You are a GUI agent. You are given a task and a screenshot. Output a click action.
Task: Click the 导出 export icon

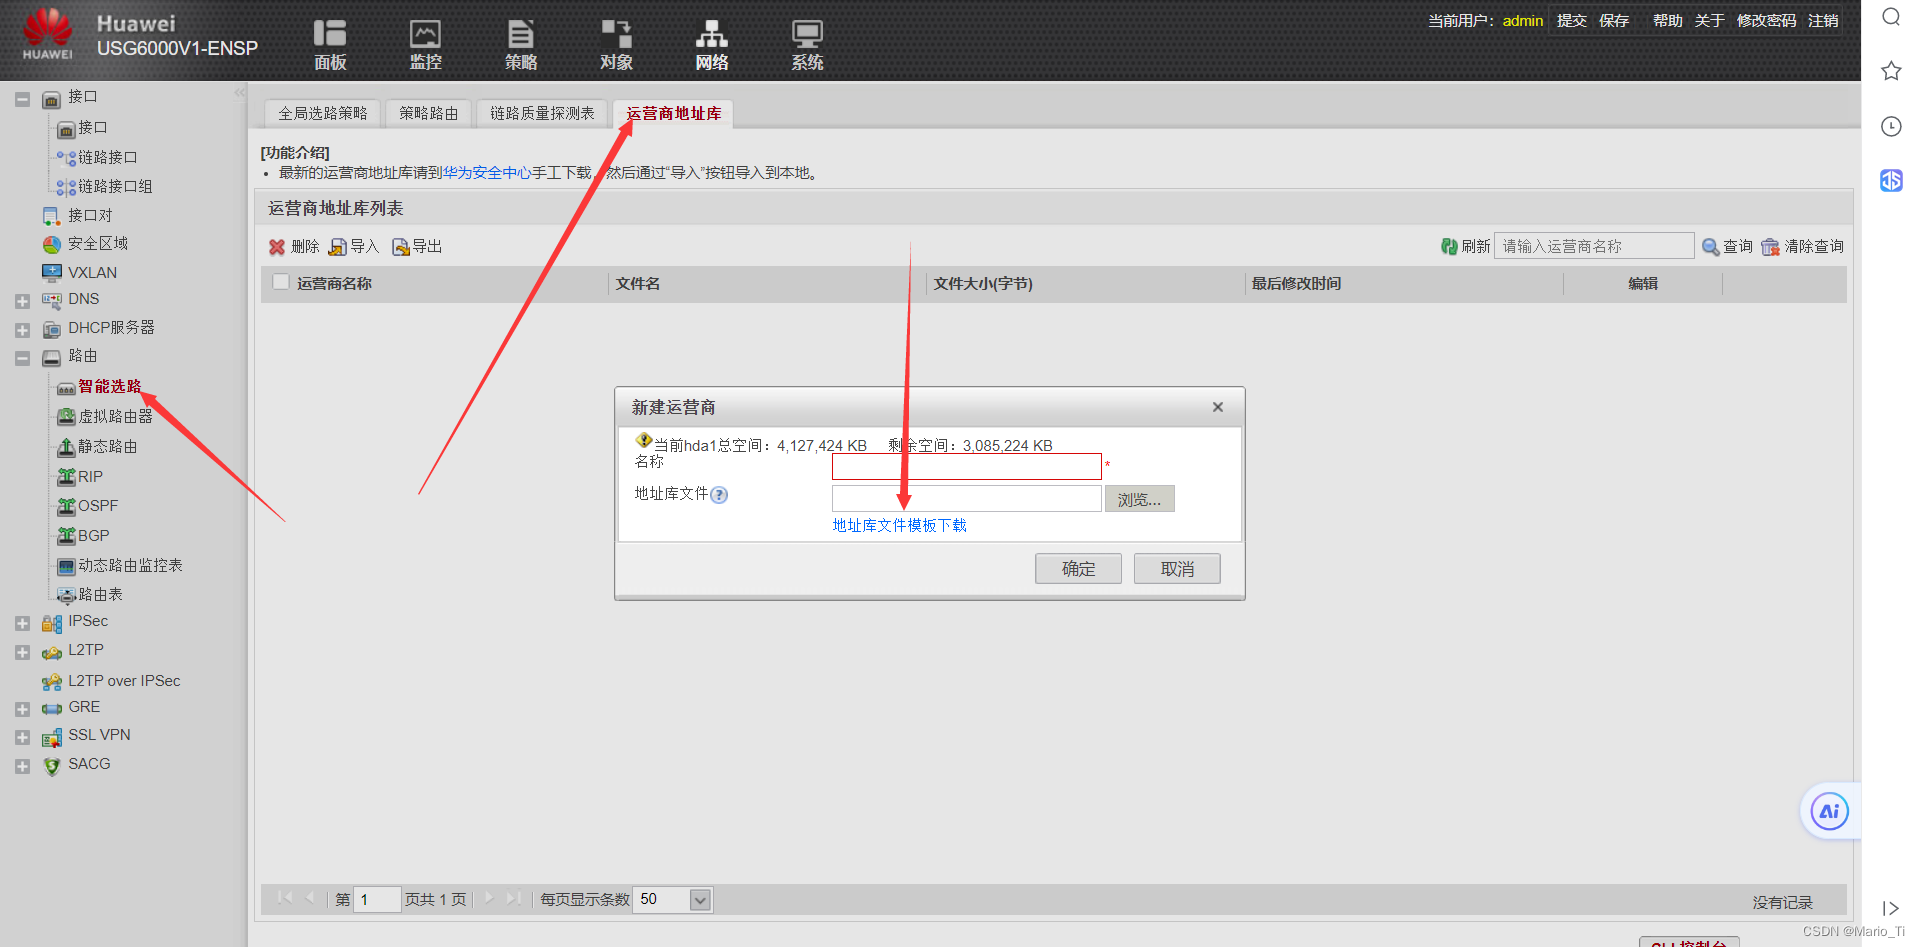tap(401, 247)
